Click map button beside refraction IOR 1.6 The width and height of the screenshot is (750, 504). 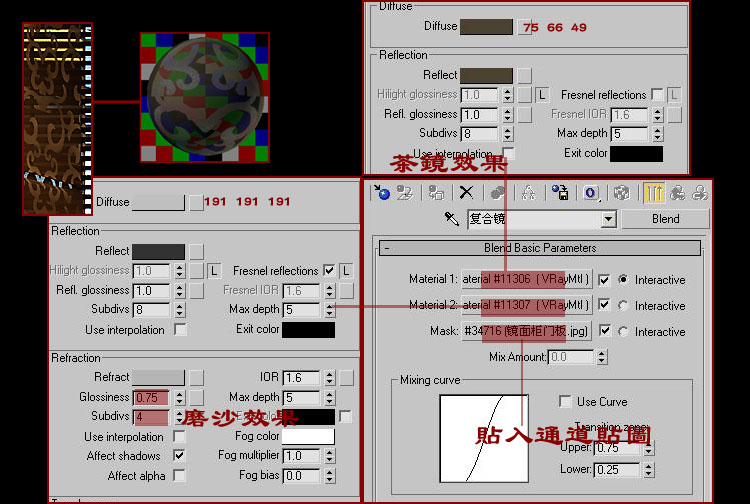pos(347,378)
